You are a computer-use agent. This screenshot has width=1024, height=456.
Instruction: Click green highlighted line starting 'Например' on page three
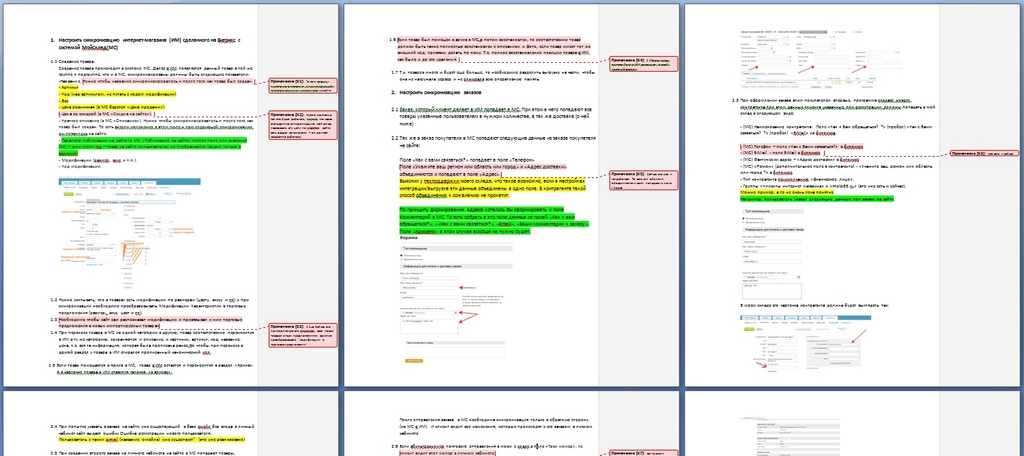click(x=817, y=199)
